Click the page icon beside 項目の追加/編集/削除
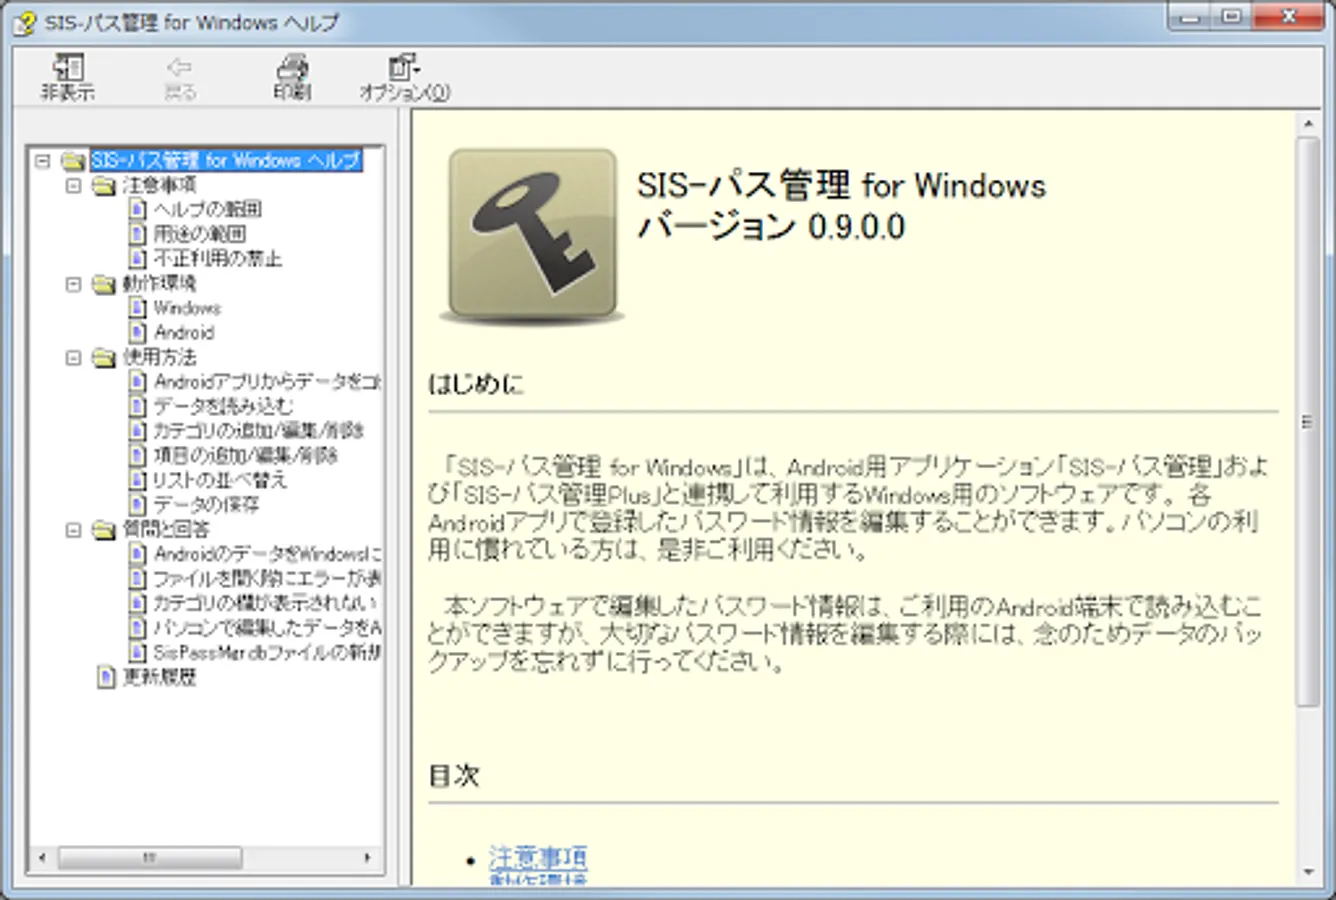Screen dimensions: 1336x900 [137, 455]
